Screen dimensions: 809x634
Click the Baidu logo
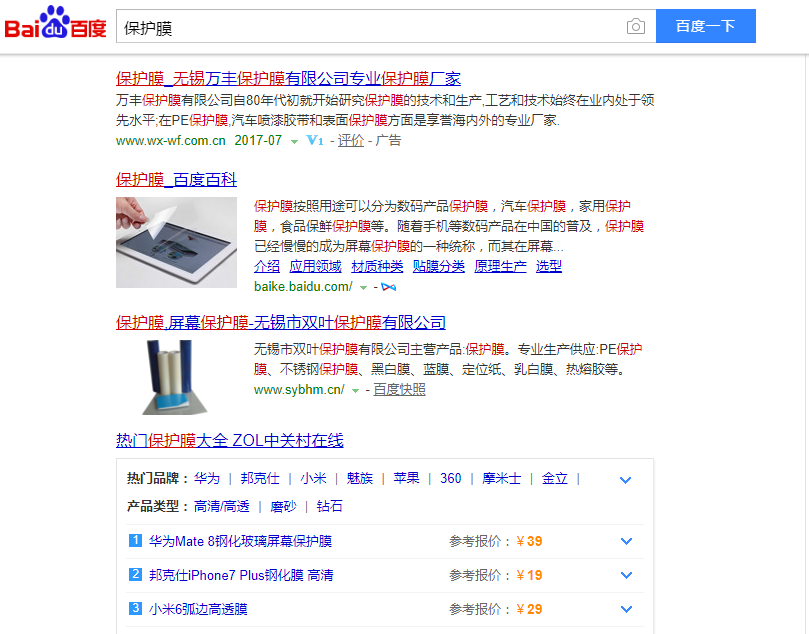(x=56, y=26)
